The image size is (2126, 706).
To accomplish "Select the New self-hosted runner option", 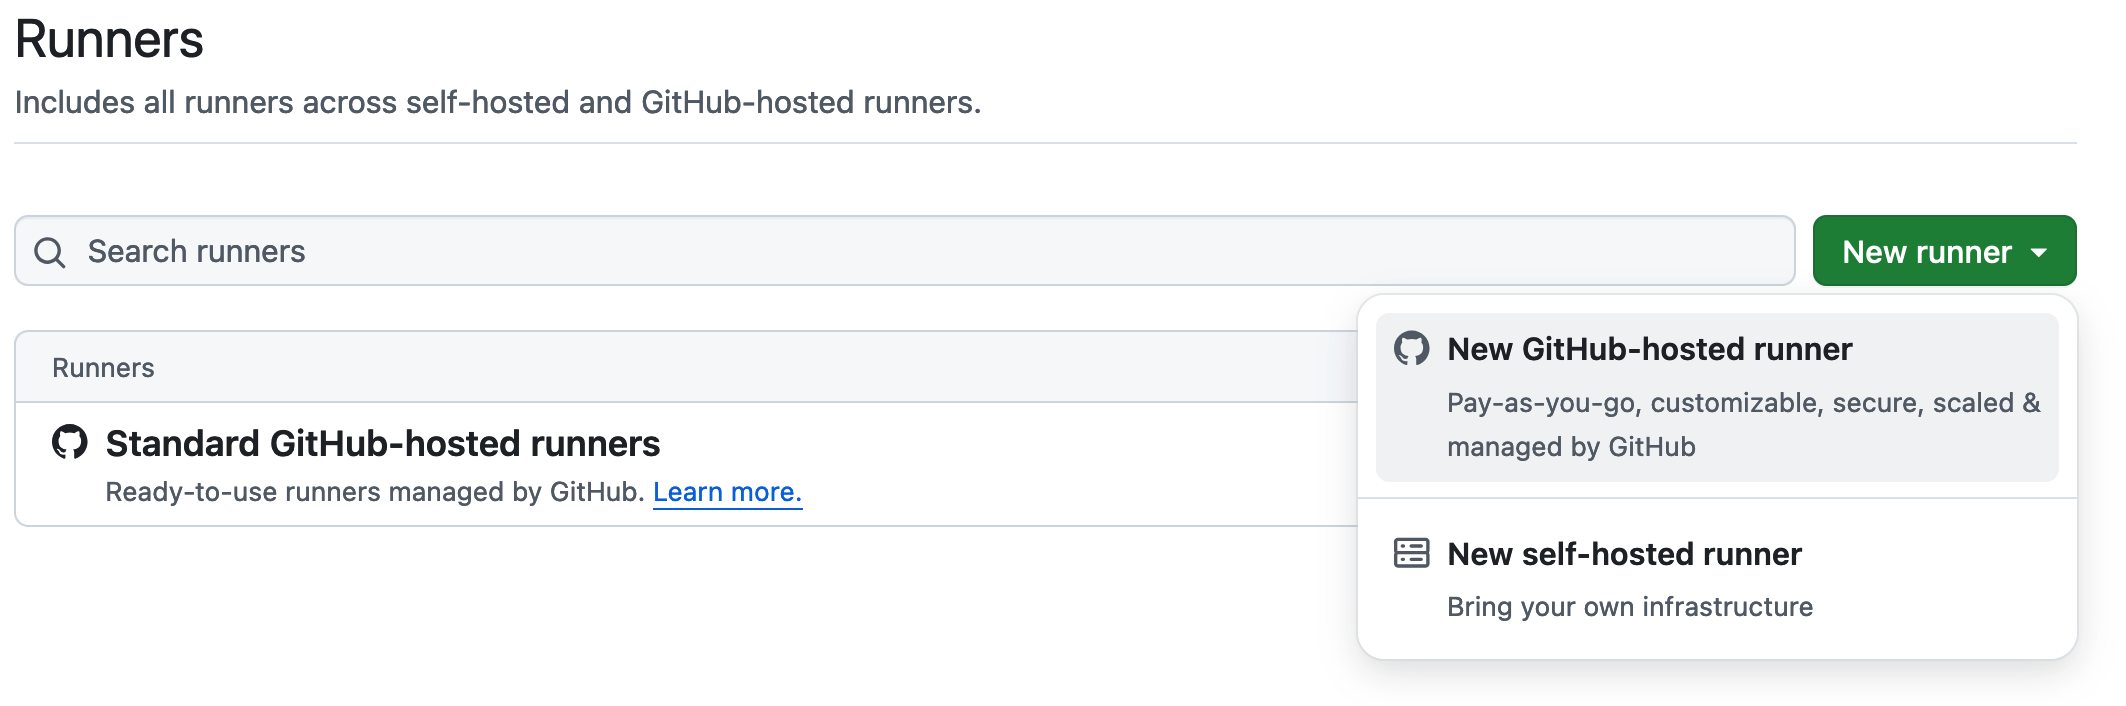I will 1624,554.
